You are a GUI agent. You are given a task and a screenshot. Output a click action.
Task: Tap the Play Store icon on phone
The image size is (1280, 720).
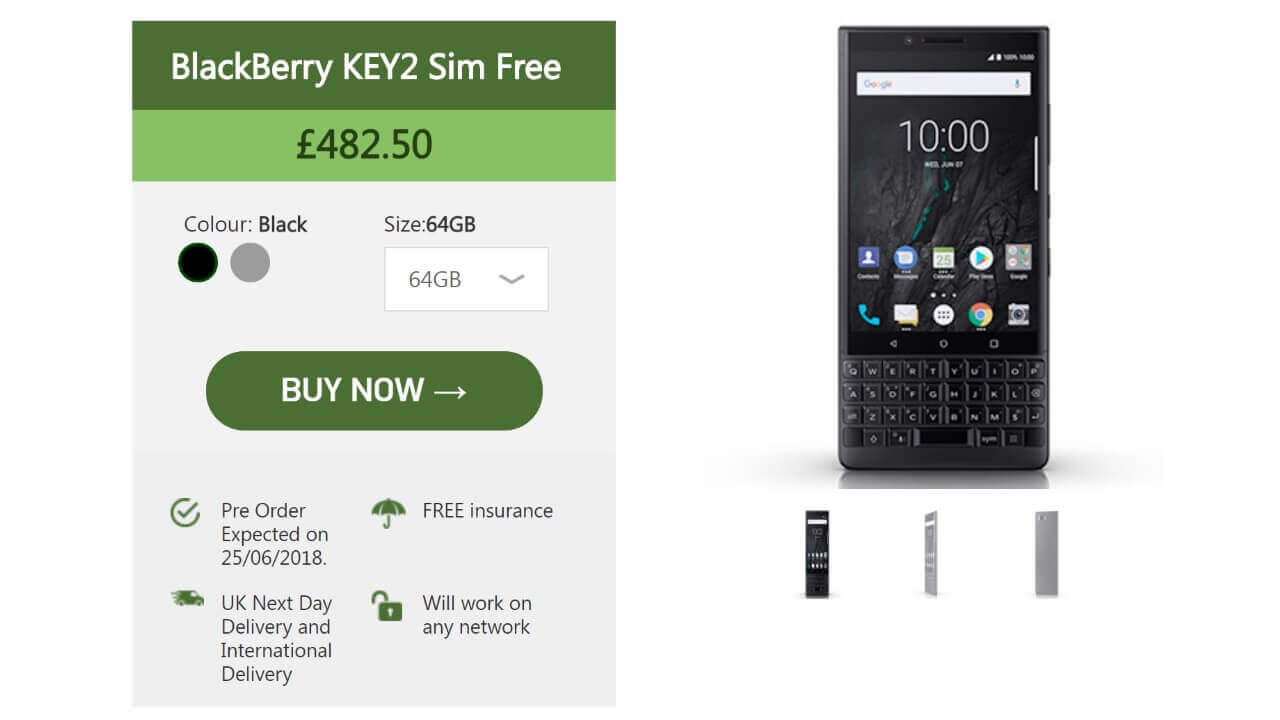tap(980, 259)
